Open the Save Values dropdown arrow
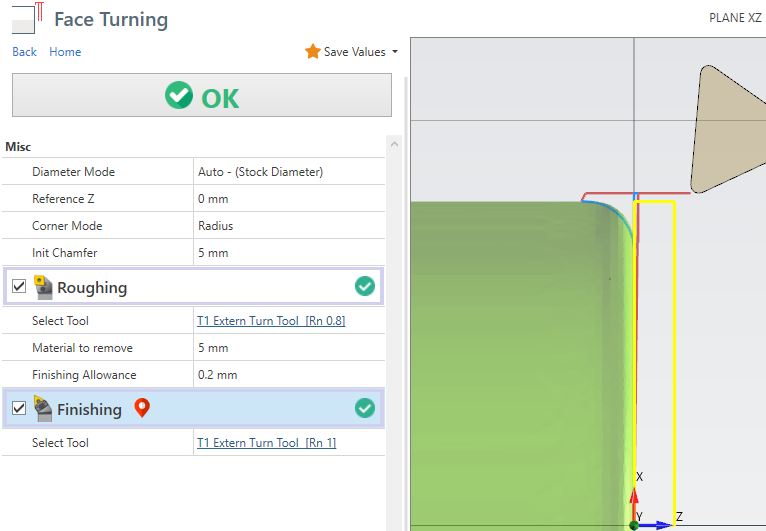766x531 pixels. (395, 52)
